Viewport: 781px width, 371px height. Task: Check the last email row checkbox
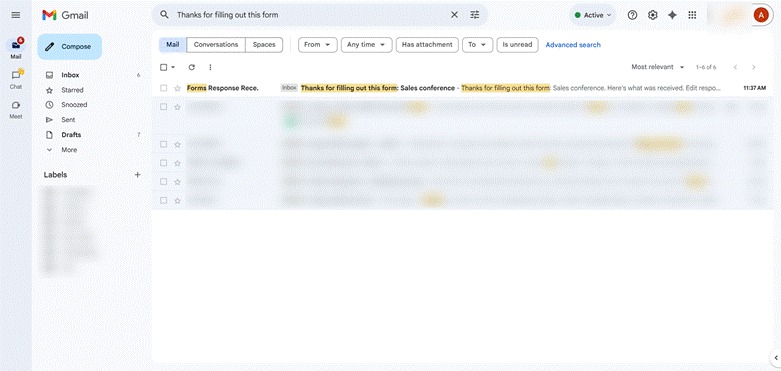click(x=163, y=200)
